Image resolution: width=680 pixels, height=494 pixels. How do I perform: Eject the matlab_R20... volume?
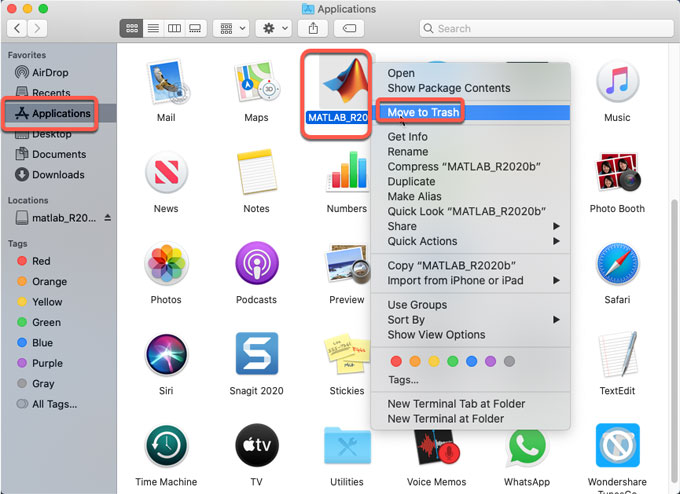(108, 218)
